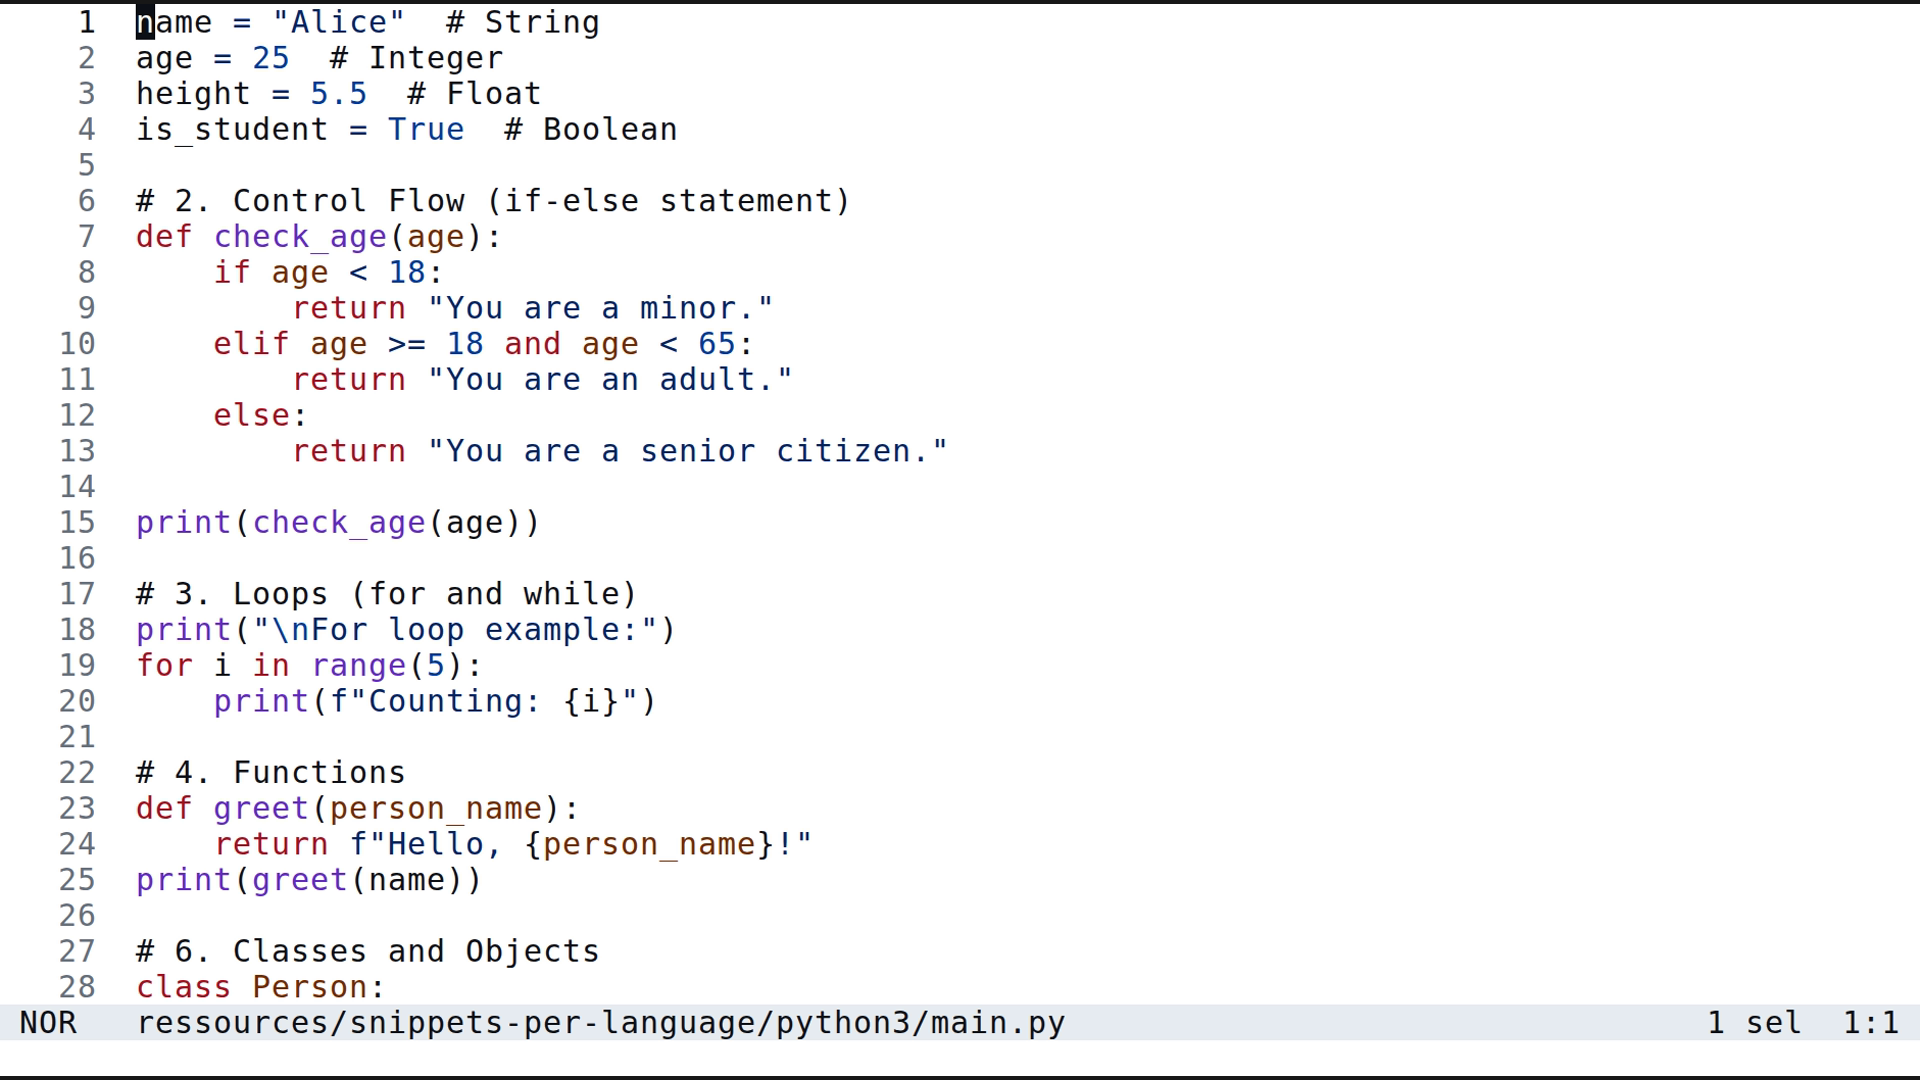Click the class Person declaration
Image resolution: width=1920 pixels, height=1080 pixels.
click(x=258, y=987)
